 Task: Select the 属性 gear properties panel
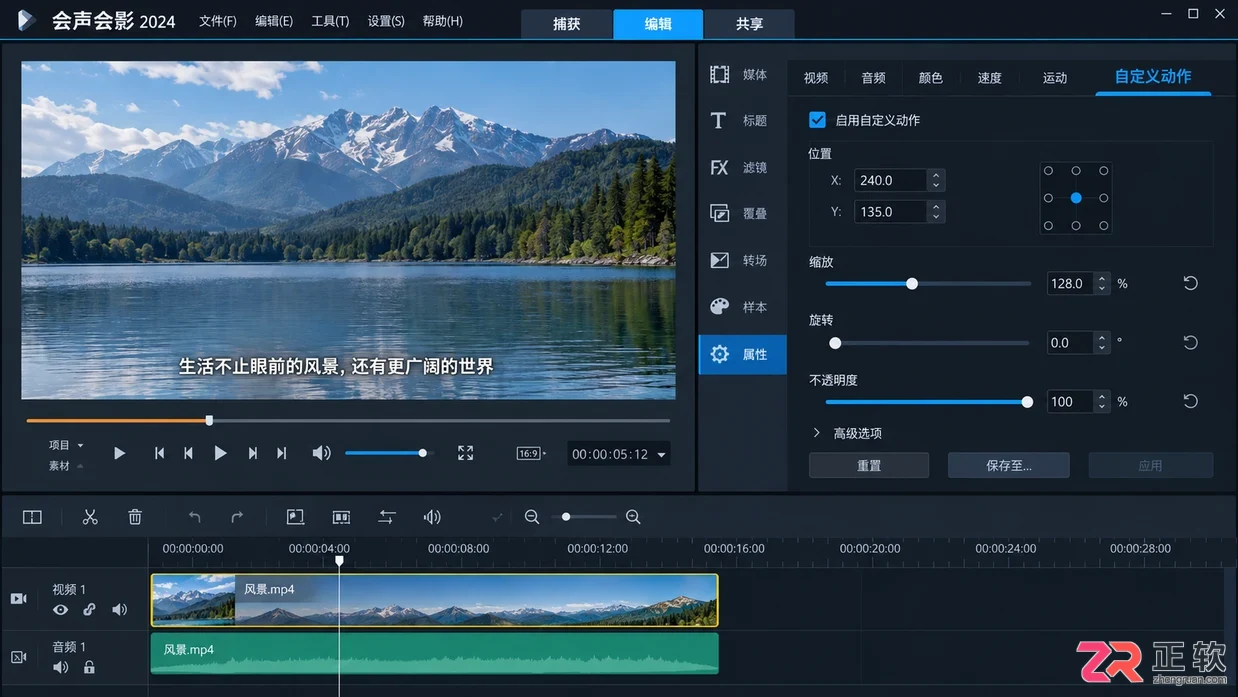coord(742,354)
